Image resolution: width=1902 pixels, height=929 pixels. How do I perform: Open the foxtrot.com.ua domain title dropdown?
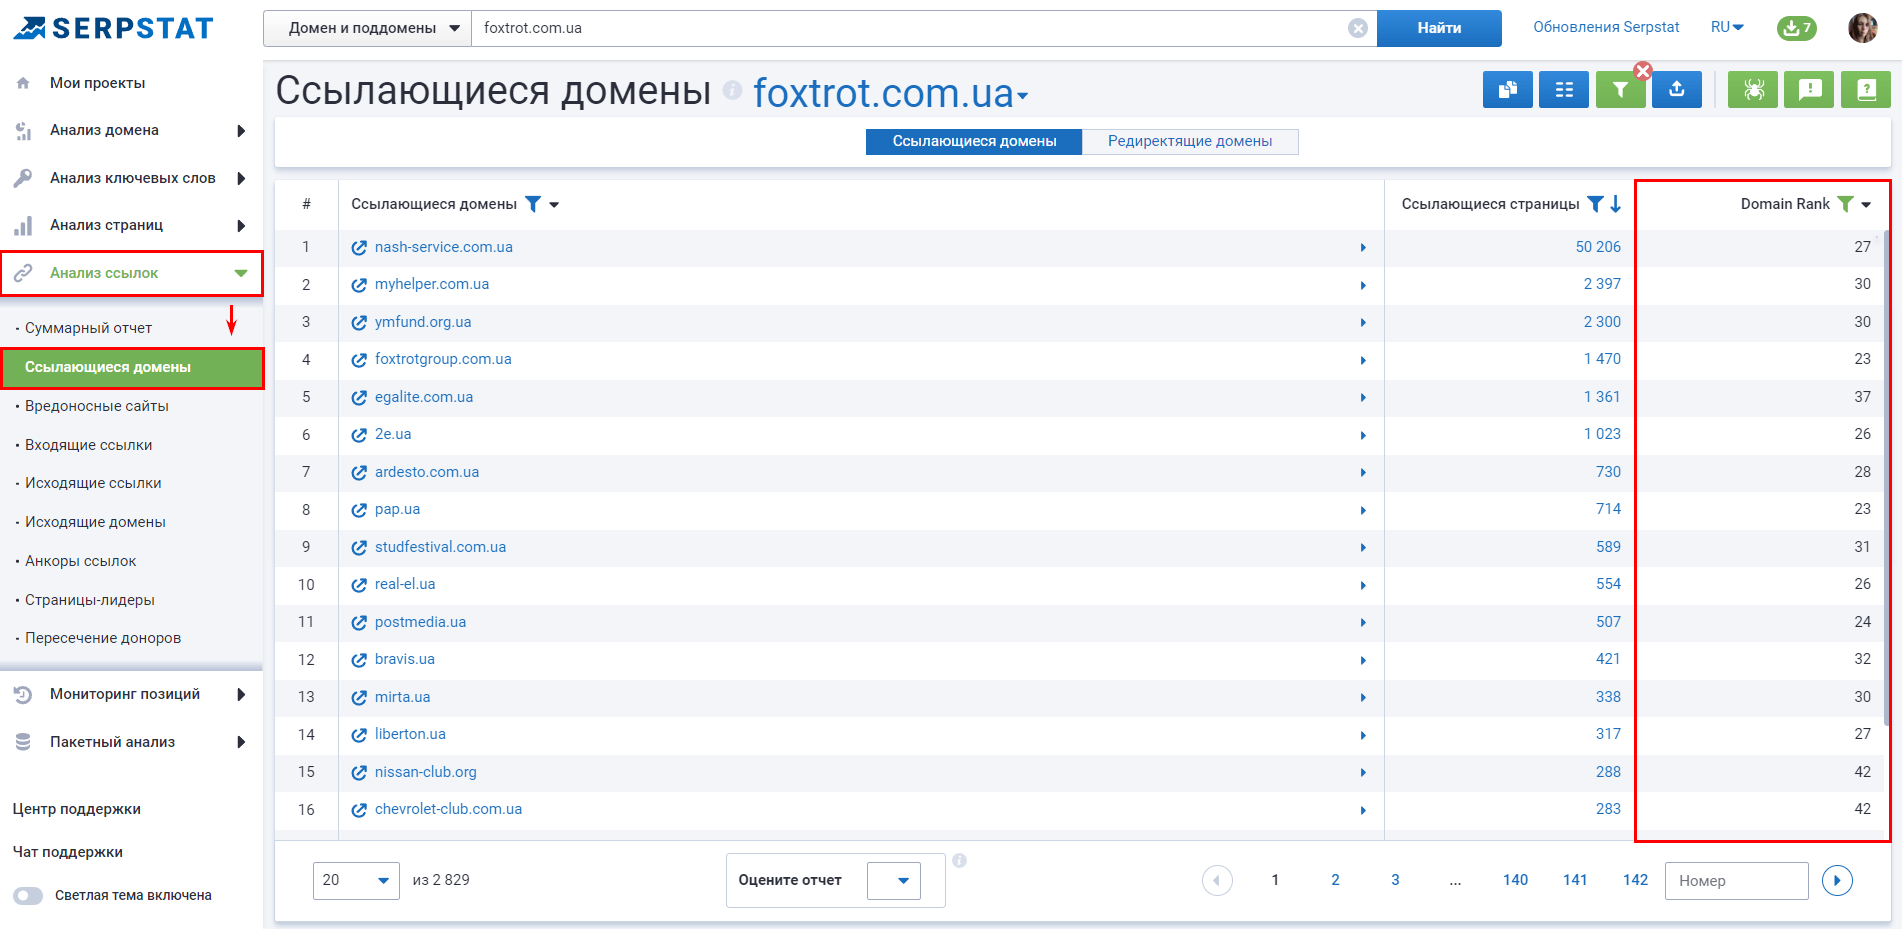[1023, 96]
